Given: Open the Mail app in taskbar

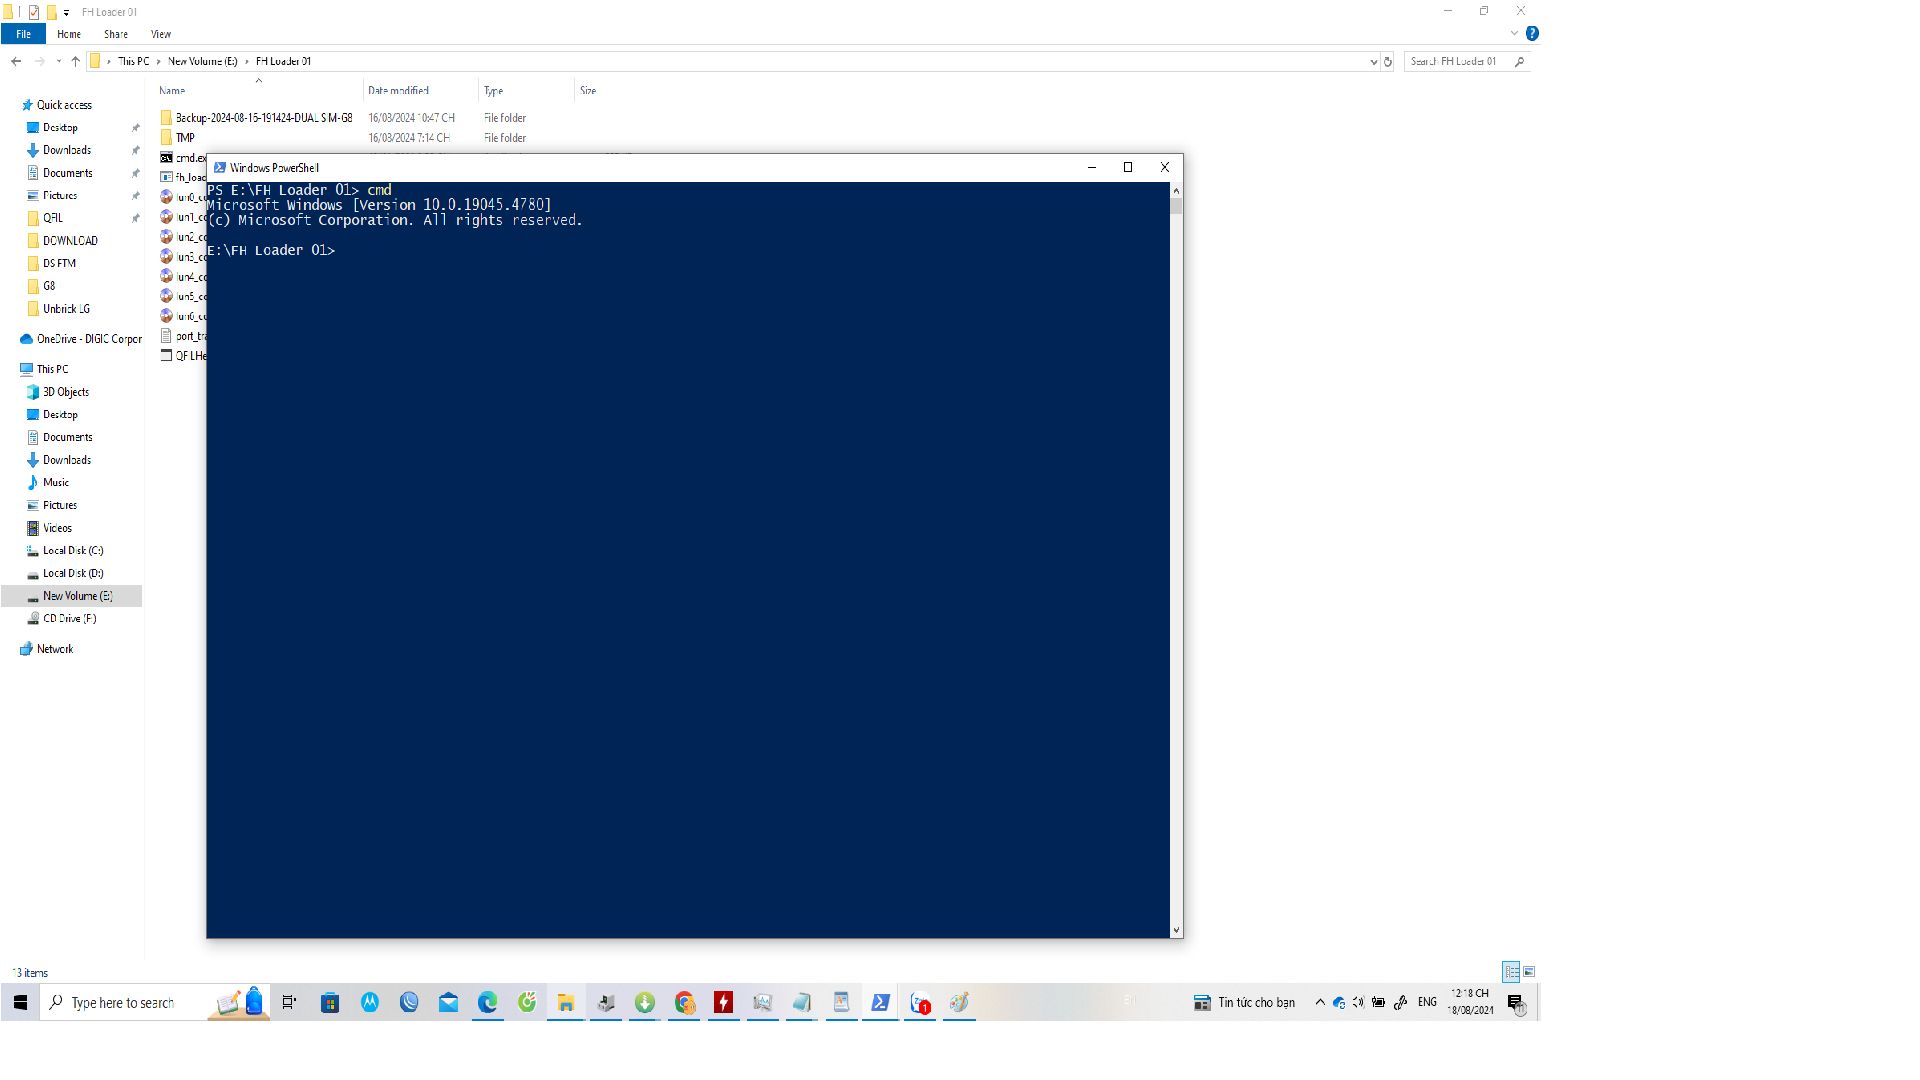Looking at the screenshot, I should (448, 1002).
